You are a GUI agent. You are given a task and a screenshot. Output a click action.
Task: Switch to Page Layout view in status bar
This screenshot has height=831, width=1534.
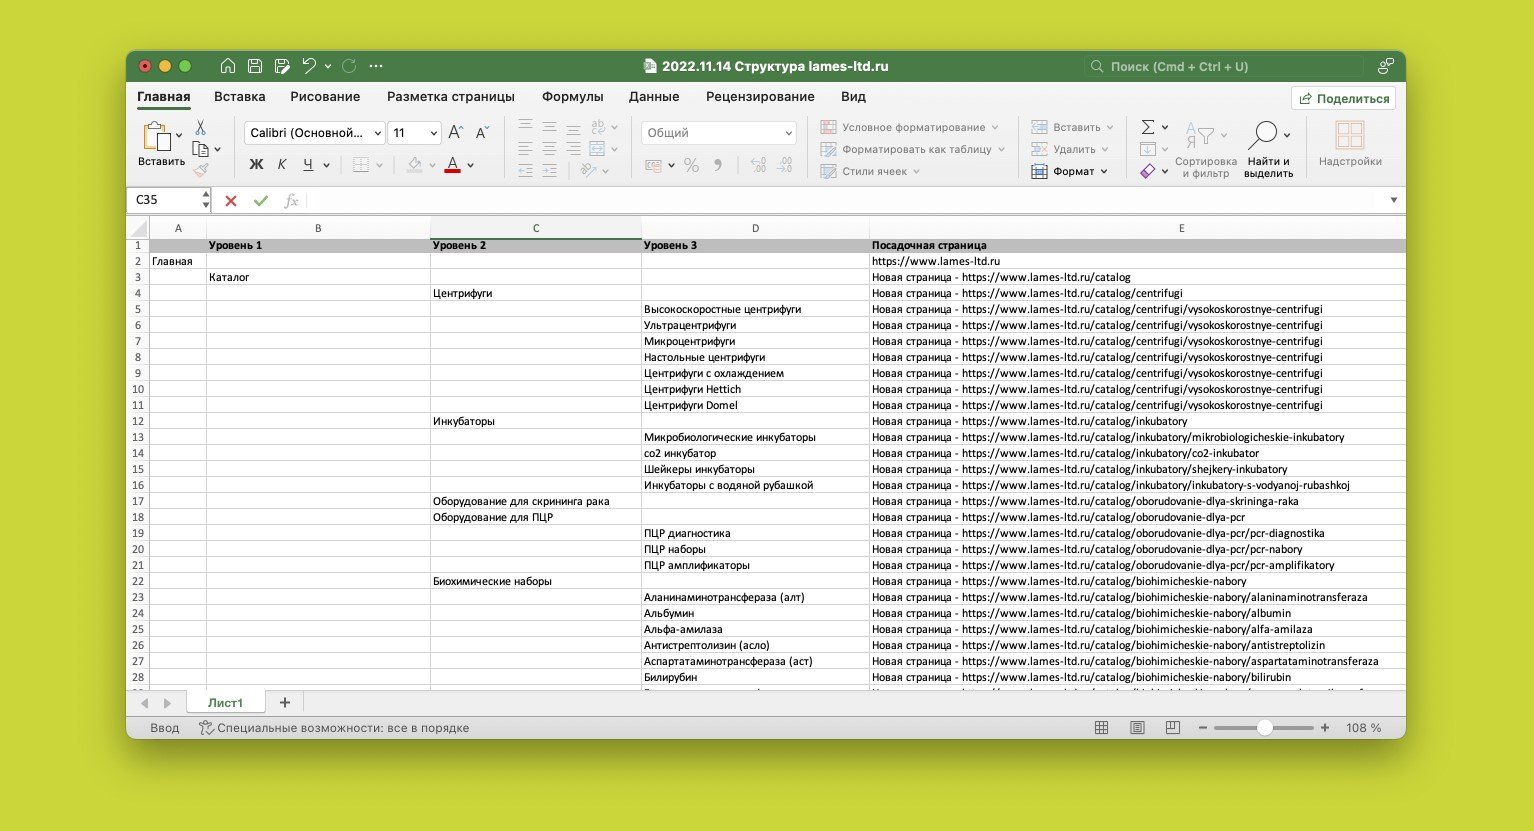click(1137, 728)
